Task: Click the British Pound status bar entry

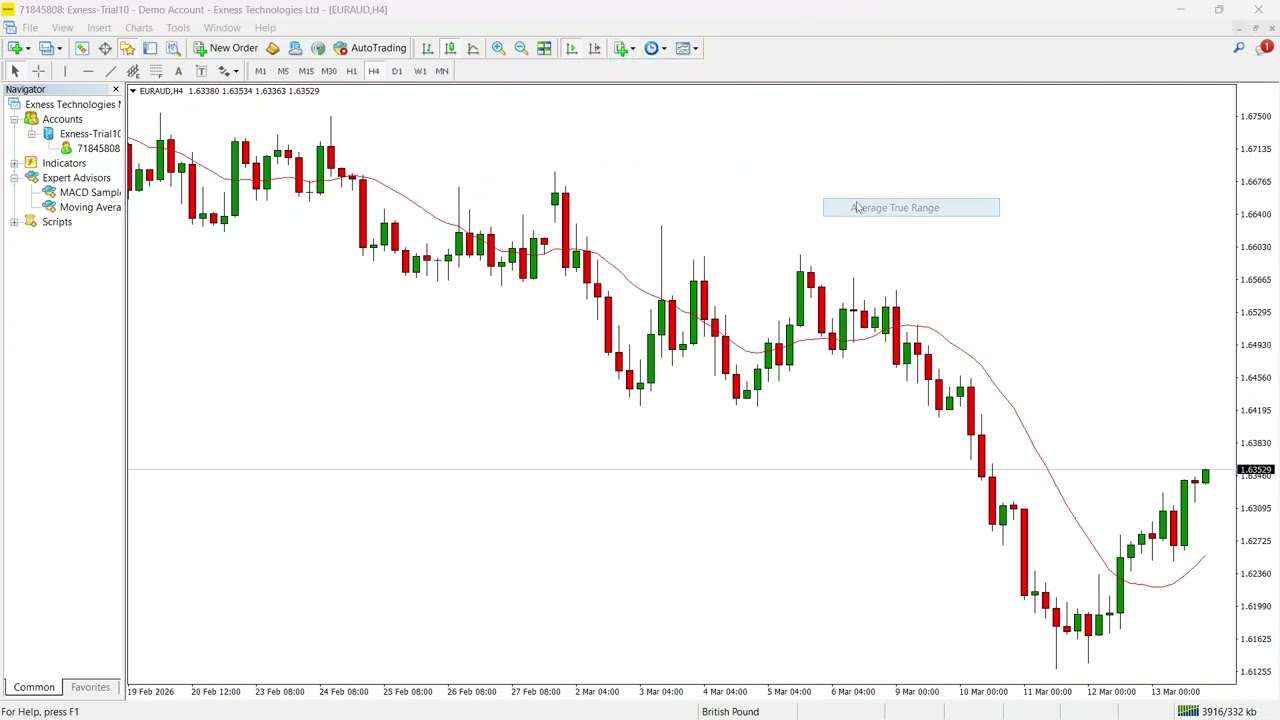Action: pos(730,712)
